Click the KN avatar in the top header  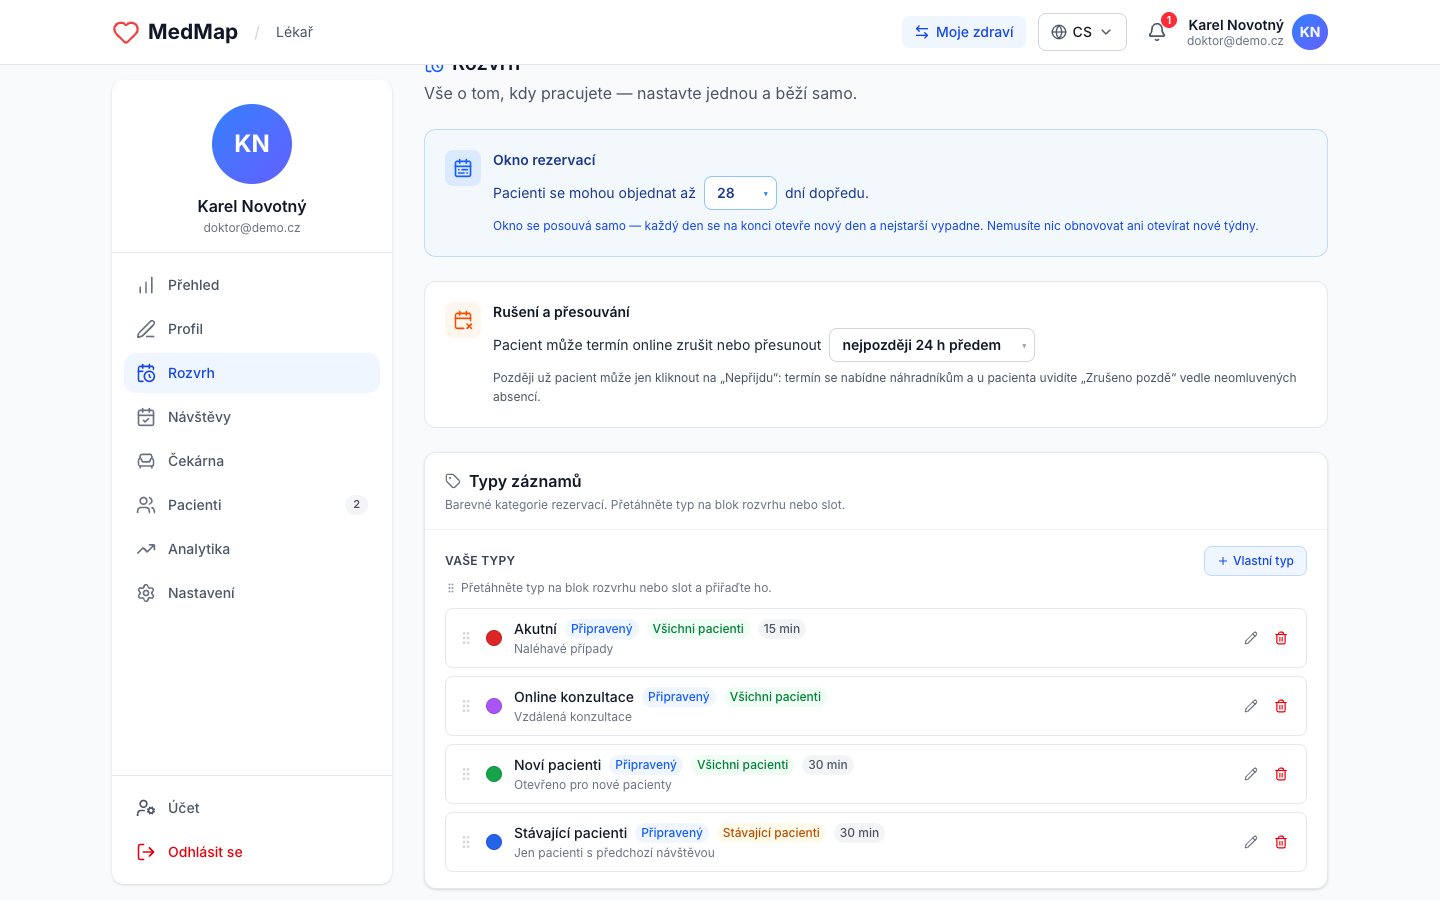click(x=1310, y=32)
